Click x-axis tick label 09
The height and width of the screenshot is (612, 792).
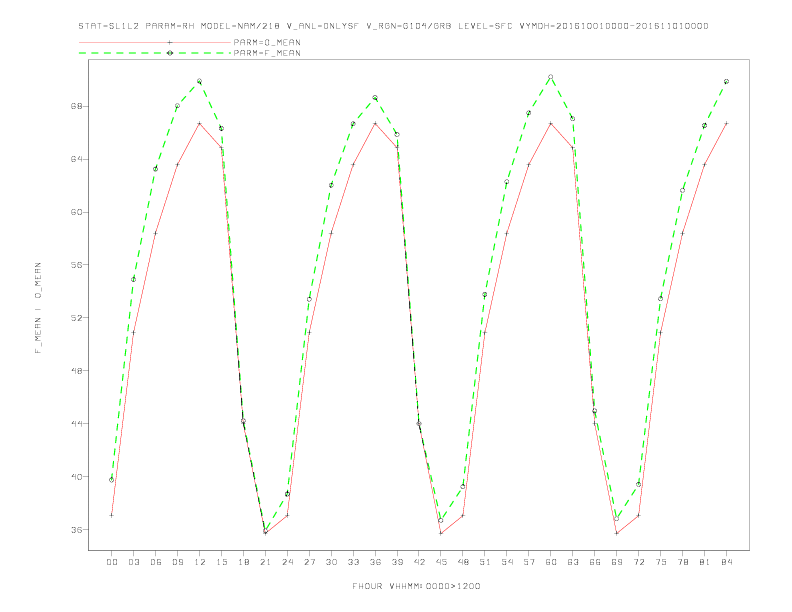(x=177, y=562)
